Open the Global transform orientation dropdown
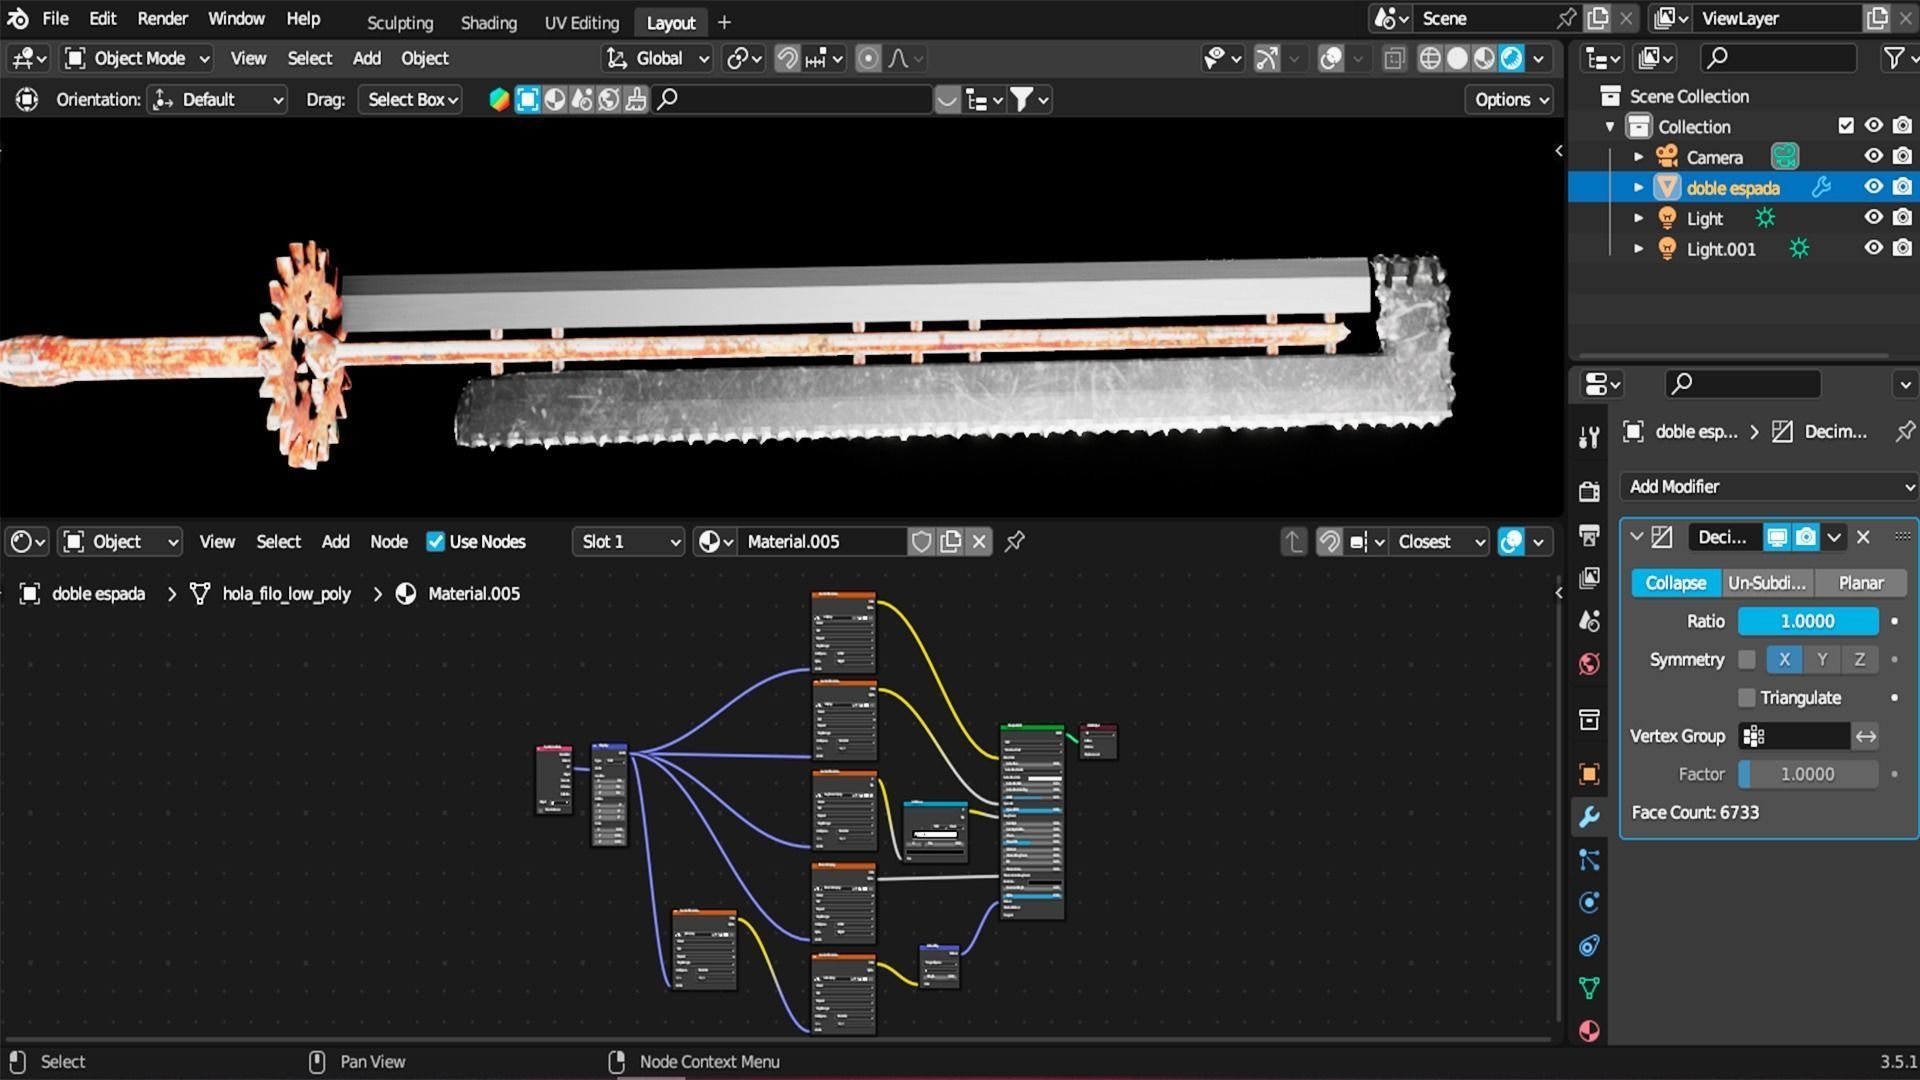 pos(655,58)
